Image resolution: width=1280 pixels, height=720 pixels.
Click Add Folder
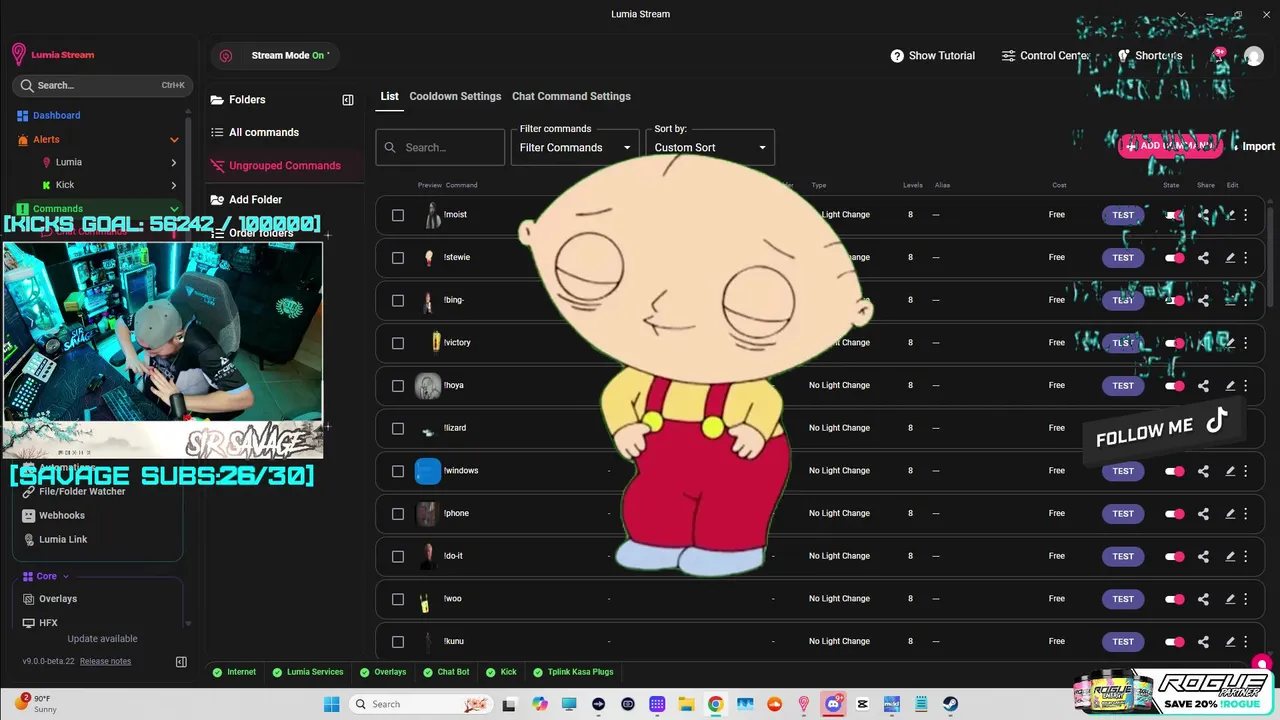pyautogui.click(x=247, y=199)
